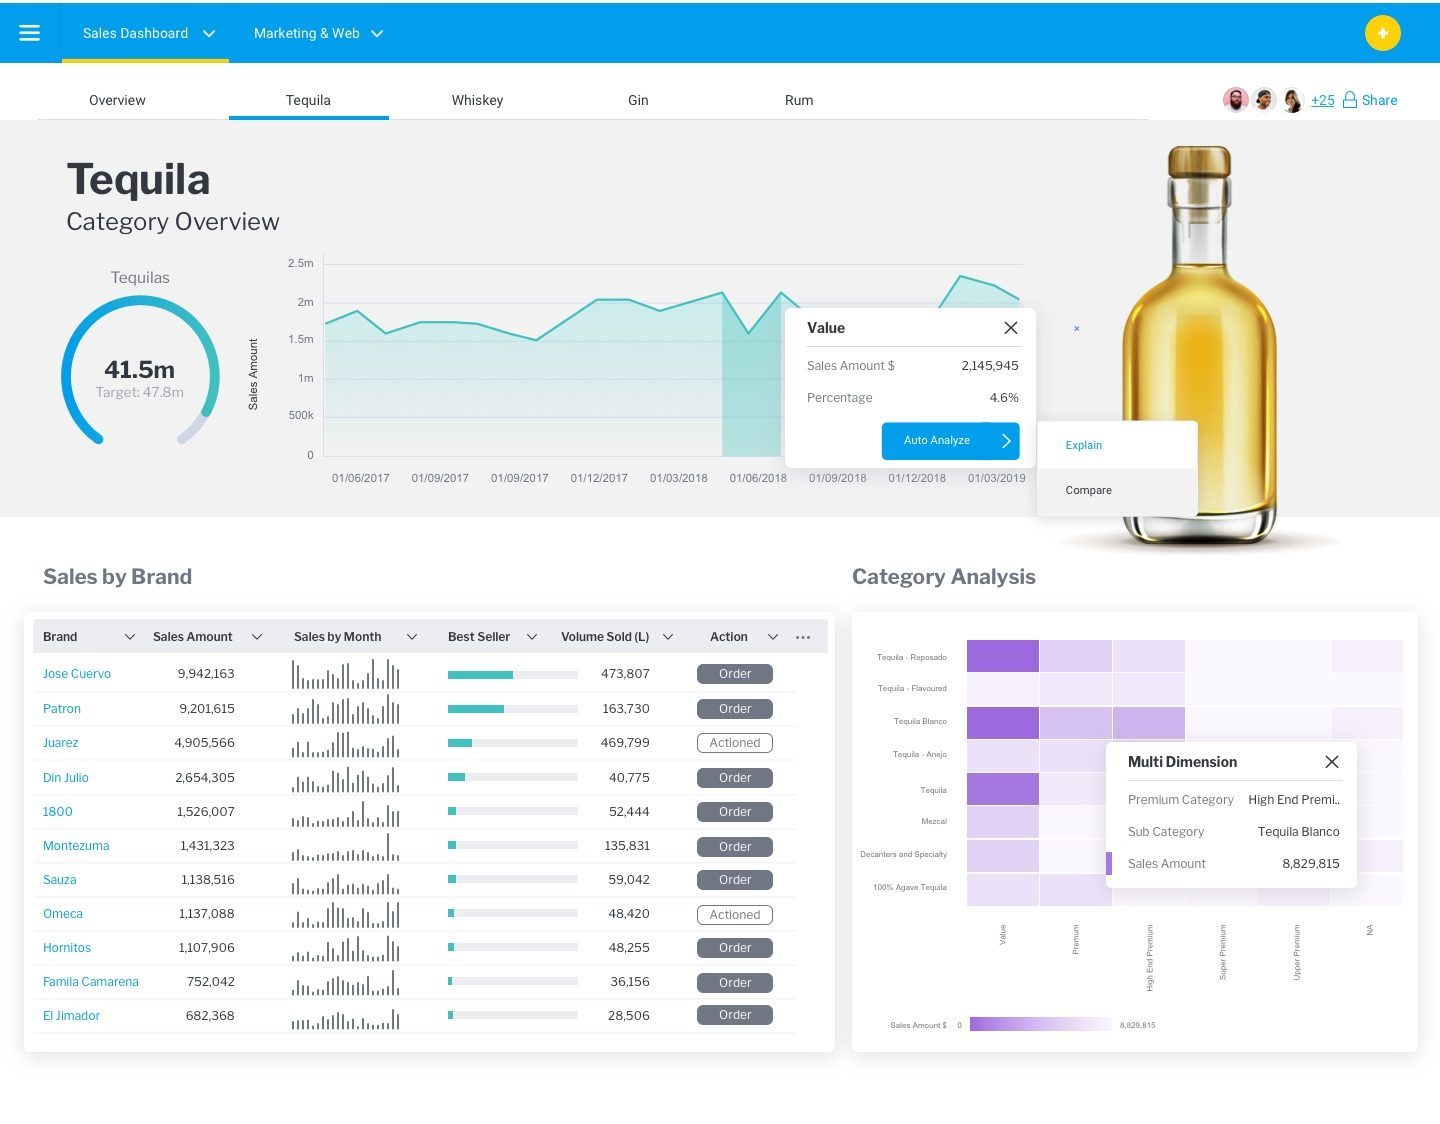Click the Sales Amount gradient legend bar
The height and width of the screenshot is (1124, 1440).
pyautogui.click(x=1040, y=1024)
